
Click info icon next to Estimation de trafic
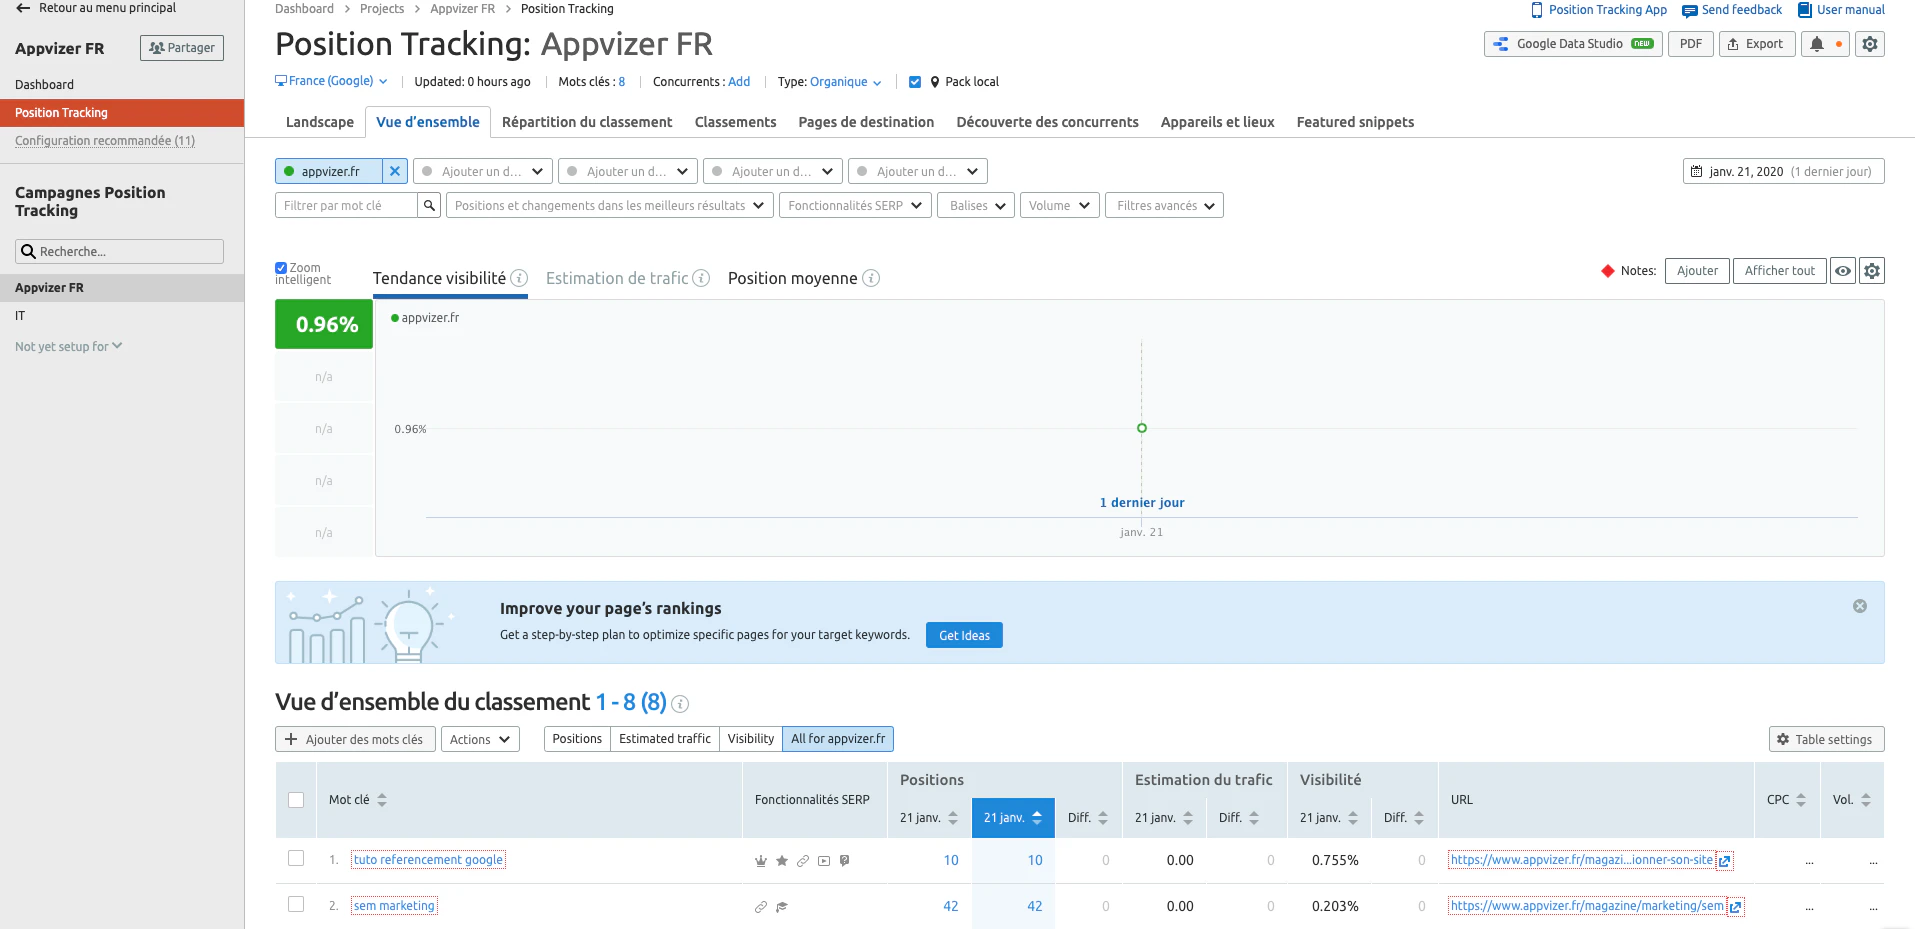[x=701, y=278]
